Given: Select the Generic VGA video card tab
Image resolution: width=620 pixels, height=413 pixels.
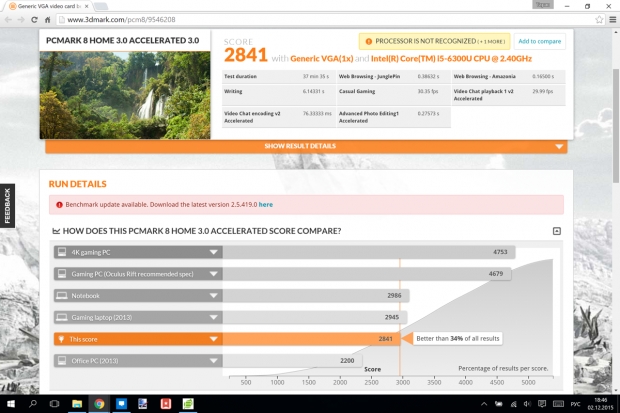Looking at the screenshot, I should [x=48, y=6].
